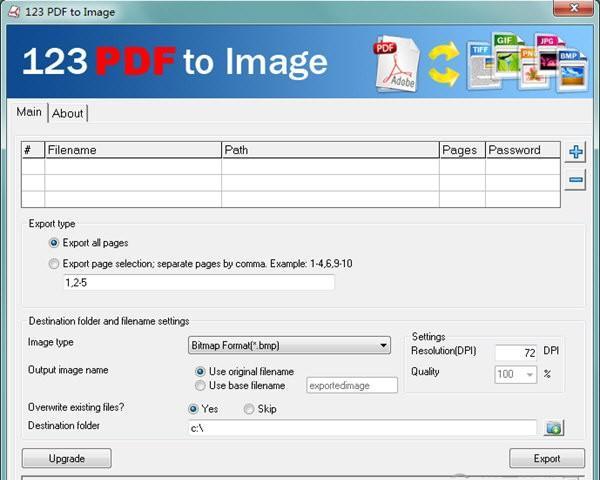Add a PDF file with the plus icon
600x480 pixels.
click(576, 152)
